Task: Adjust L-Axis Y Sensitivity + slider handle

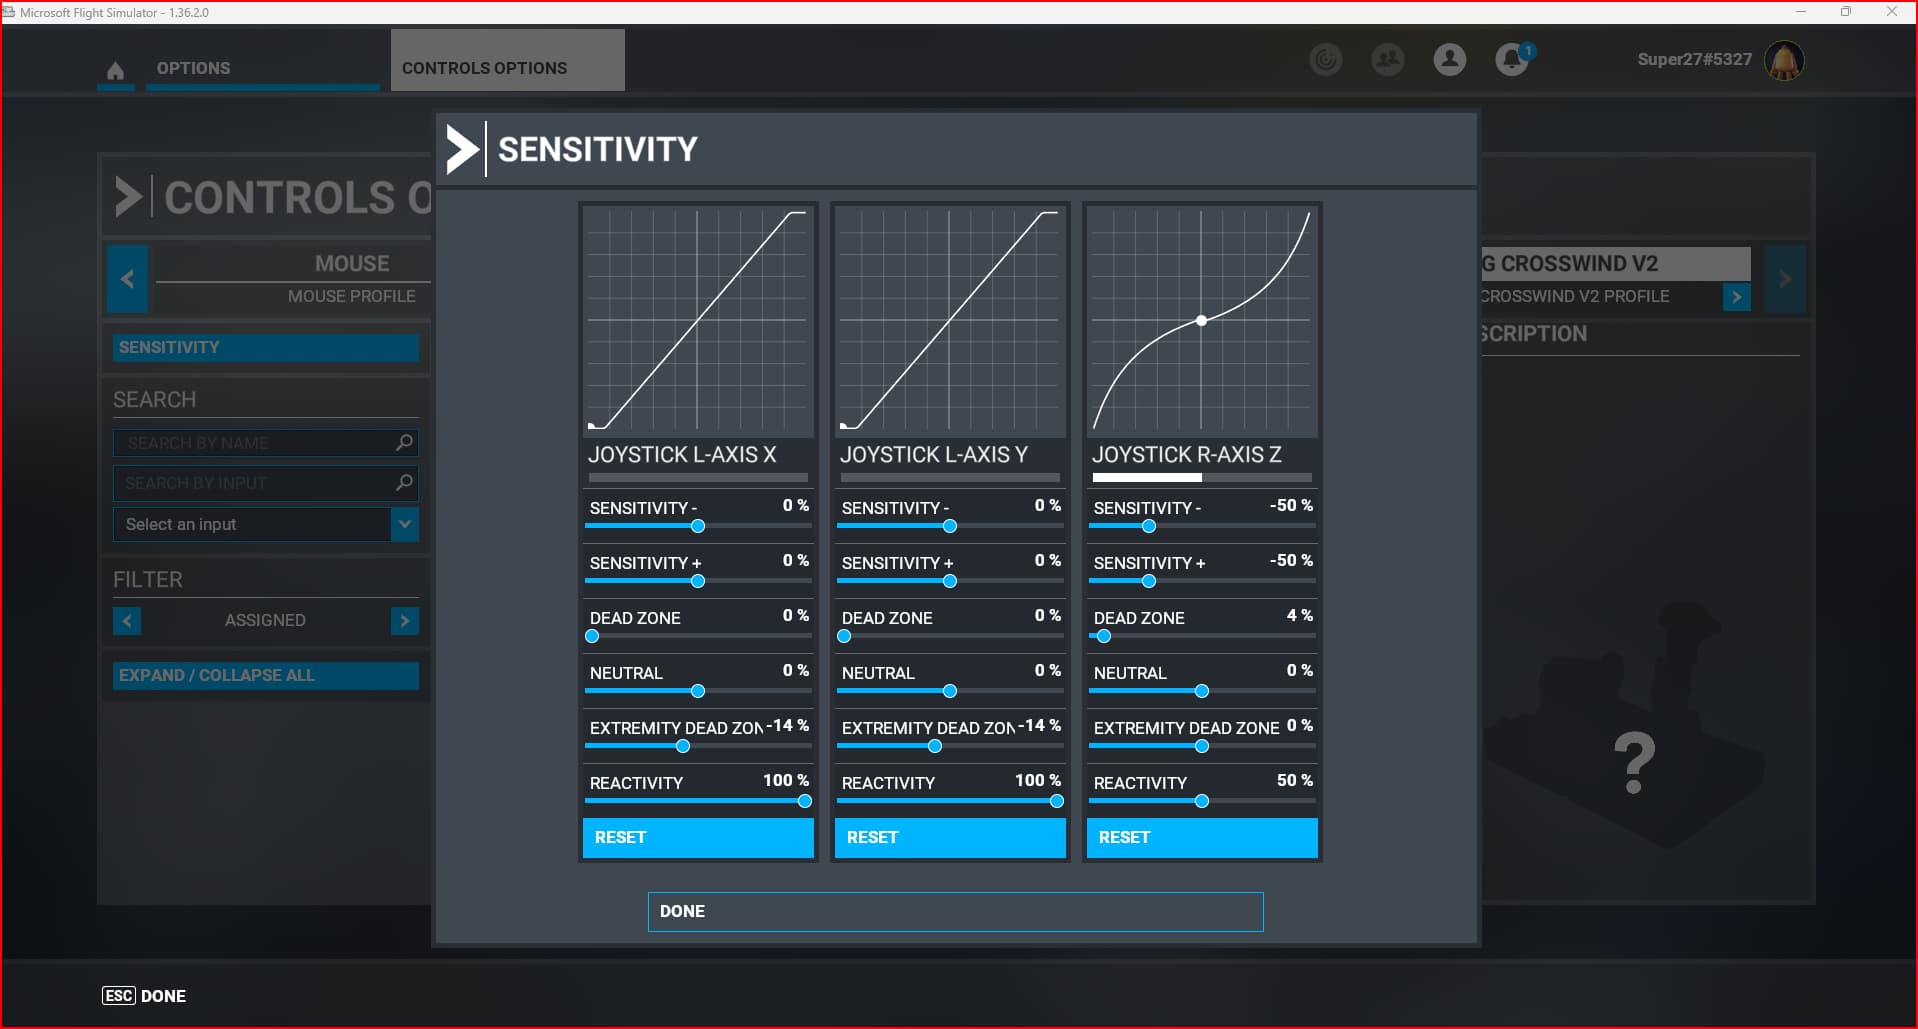Action: 950,581
